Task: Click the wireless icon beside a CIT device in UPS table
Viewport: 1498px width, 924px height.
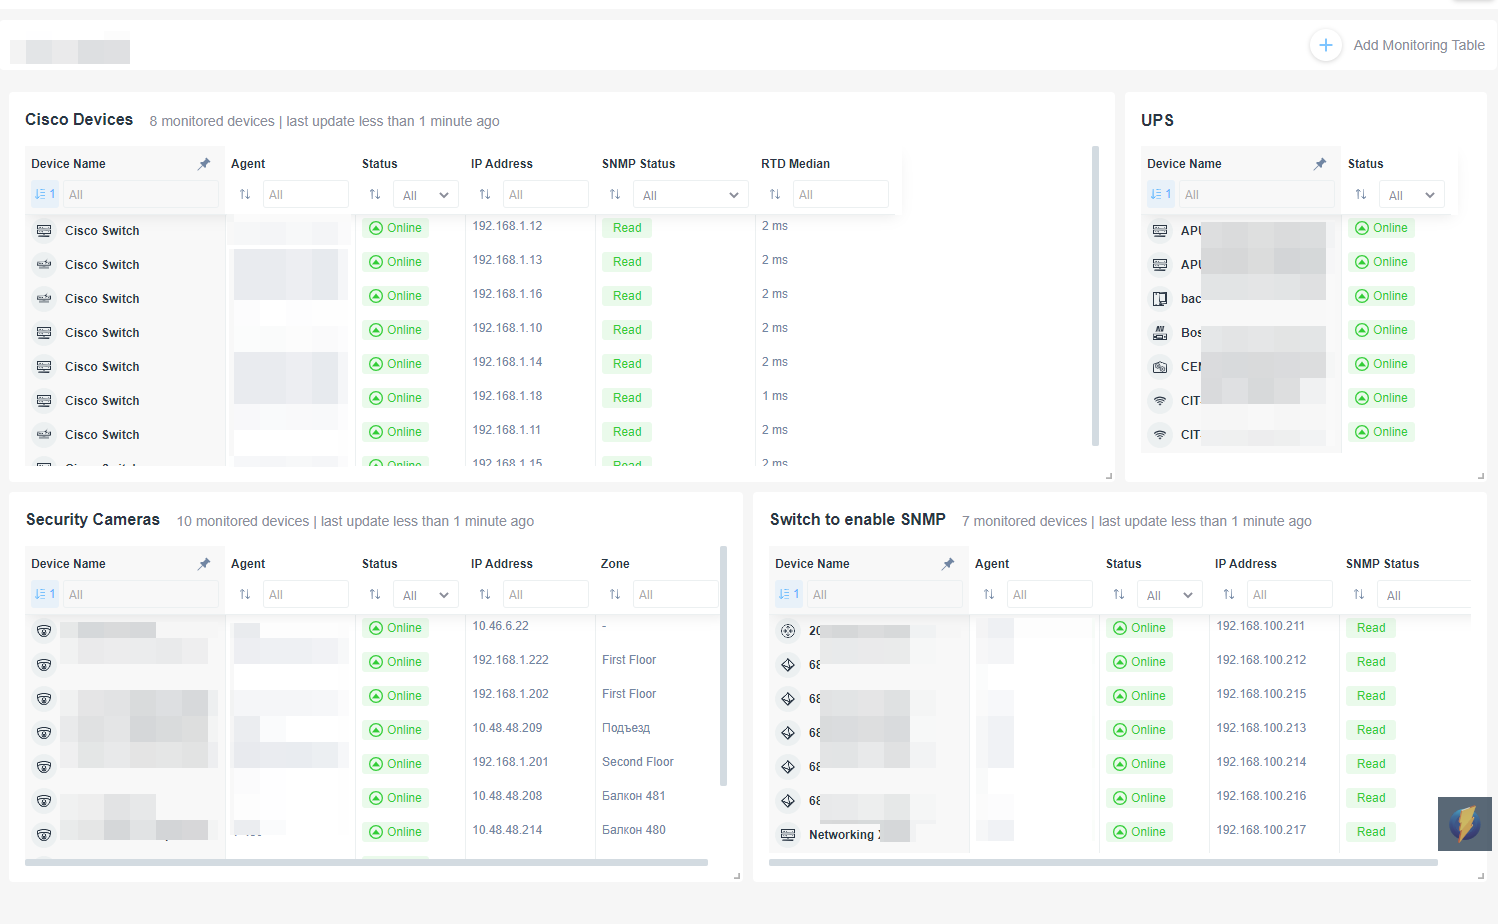Action: [x=1160, y=399]
